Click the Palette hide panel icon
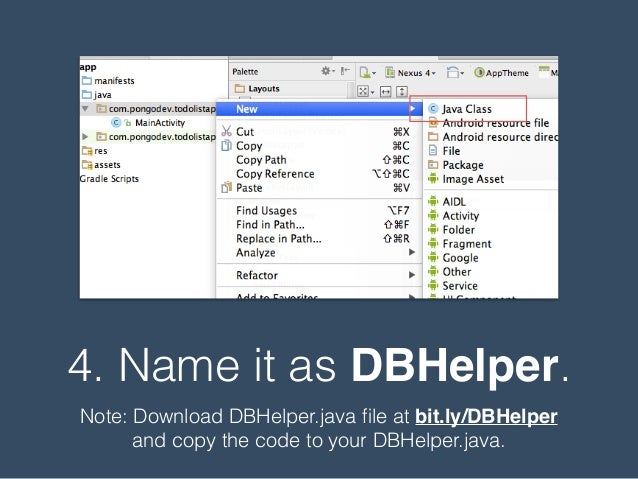The image size is (638, 479). click(345, 71)
